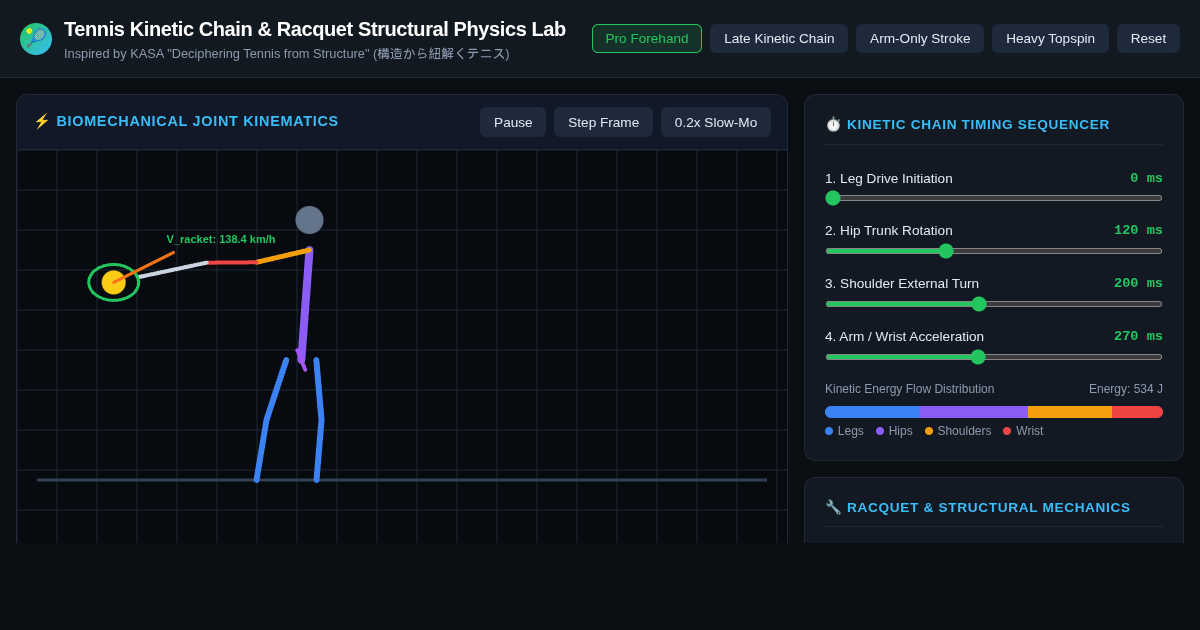Toggle 0.2x Slow-Mo playback
Screen dimensions: 1200x630
coord(716,122)
